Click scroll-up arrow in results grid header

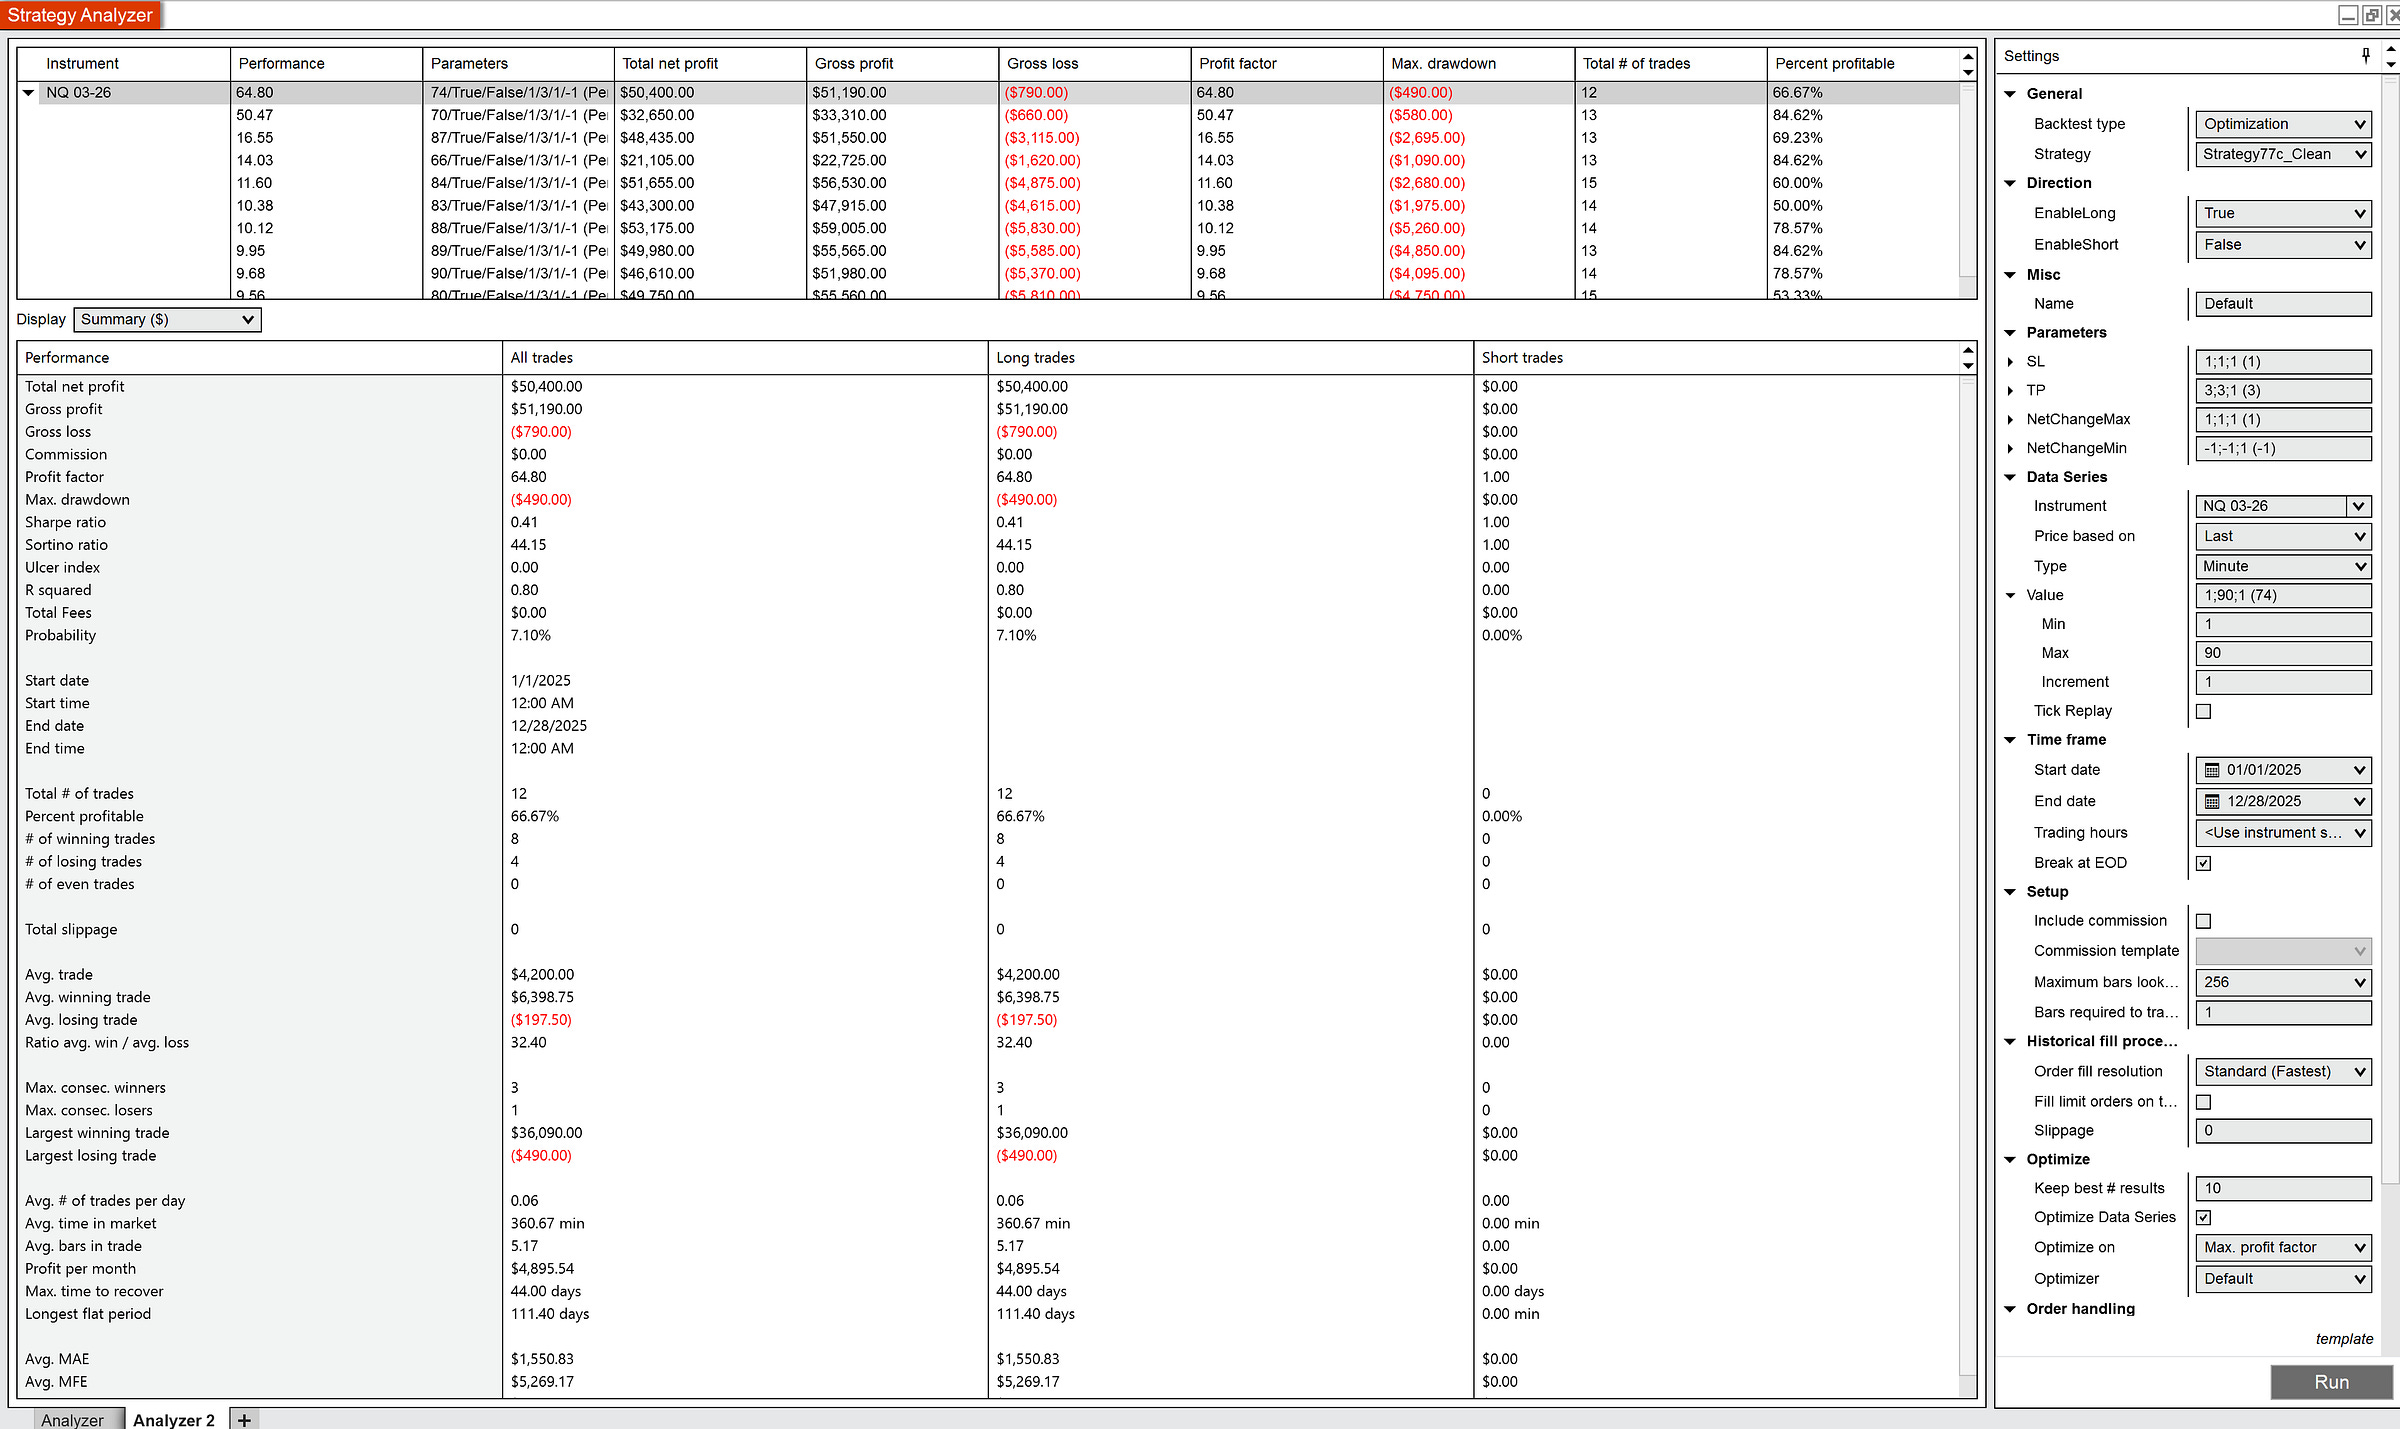click(x=1968, y=56)
